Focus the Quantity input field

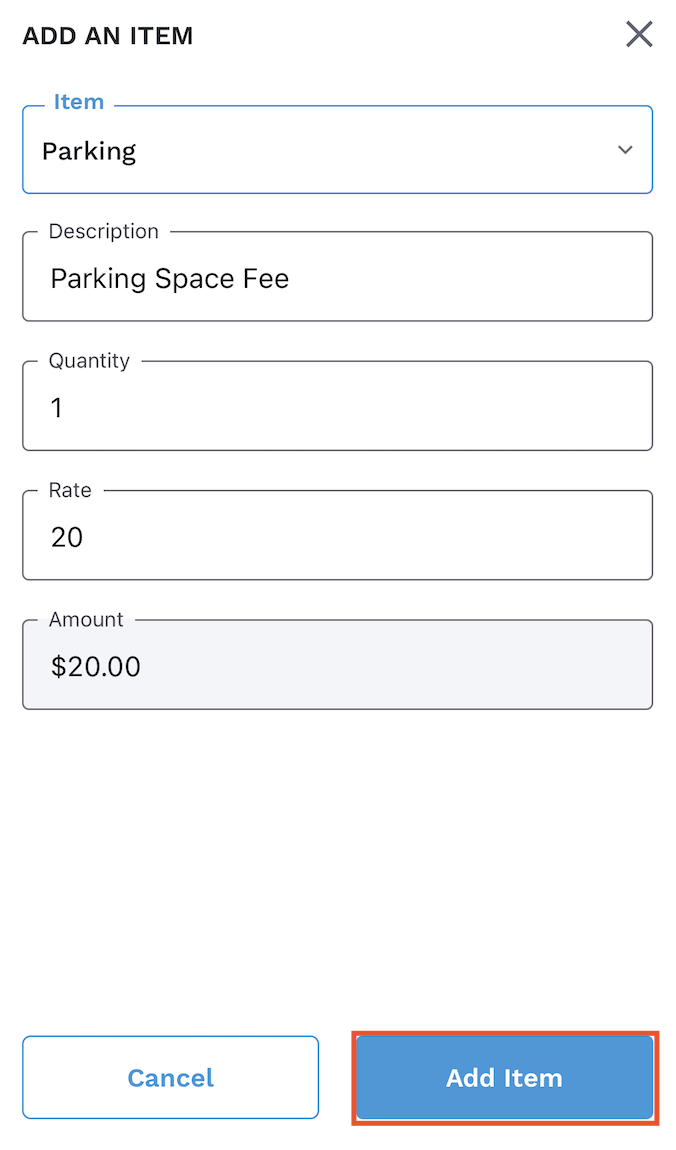click(337, 407)
